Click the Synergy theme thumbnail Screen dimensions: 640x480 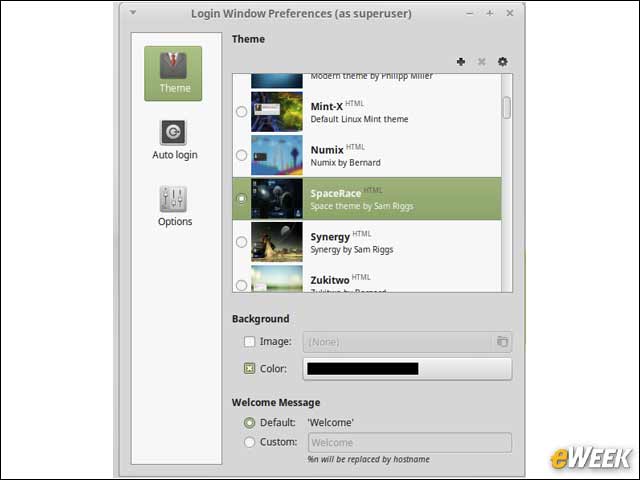(x=277, y=242)
